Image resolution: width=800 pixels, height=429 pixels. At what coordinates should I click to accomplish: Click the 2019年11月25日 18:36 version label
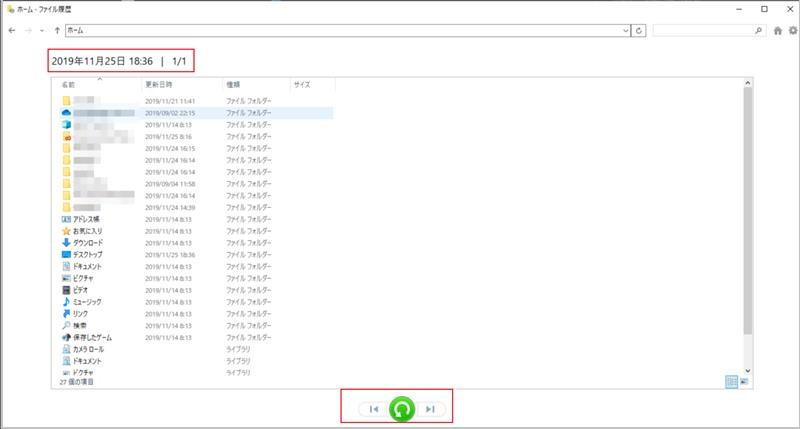pyautogui.click(x=102, y=61)
